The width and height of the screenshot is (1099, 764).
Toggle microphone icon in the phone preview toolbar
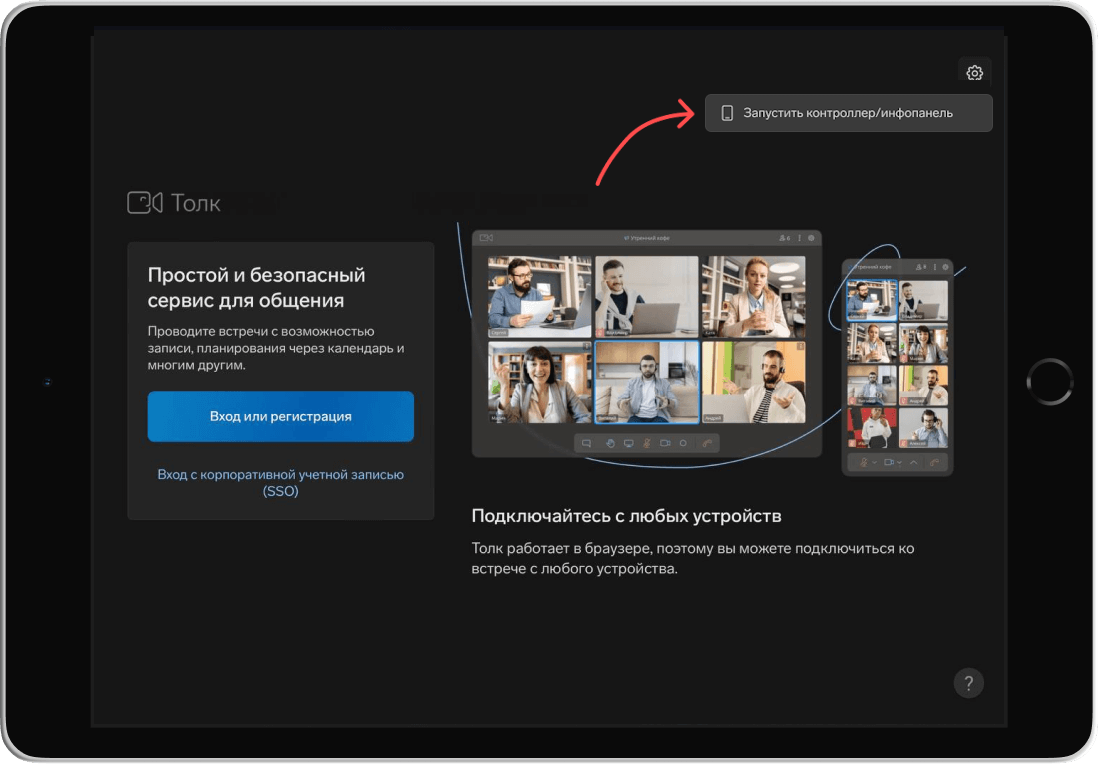click(863, 463)
